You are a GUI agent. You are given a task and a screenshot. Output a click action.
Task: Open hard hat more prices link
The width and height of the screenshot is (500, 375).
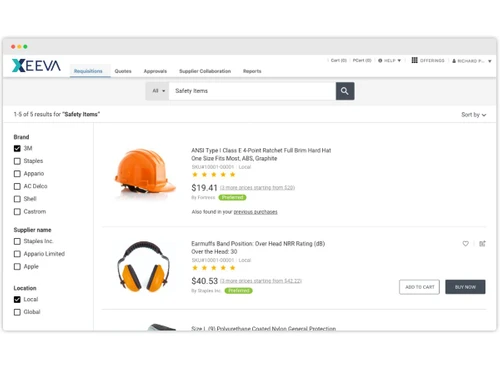click(x=257, y=188)
